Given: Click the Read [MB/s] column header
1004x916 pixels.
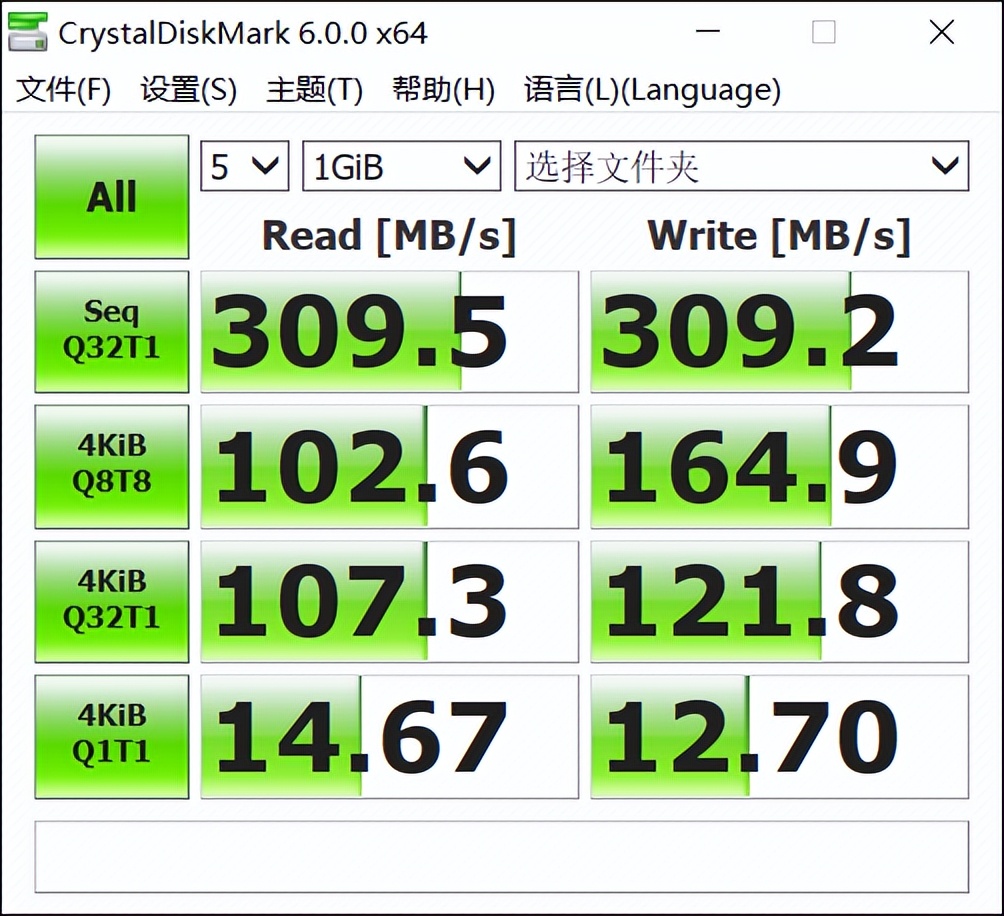Looking at the screenshot, I should (x=388, y=236).
